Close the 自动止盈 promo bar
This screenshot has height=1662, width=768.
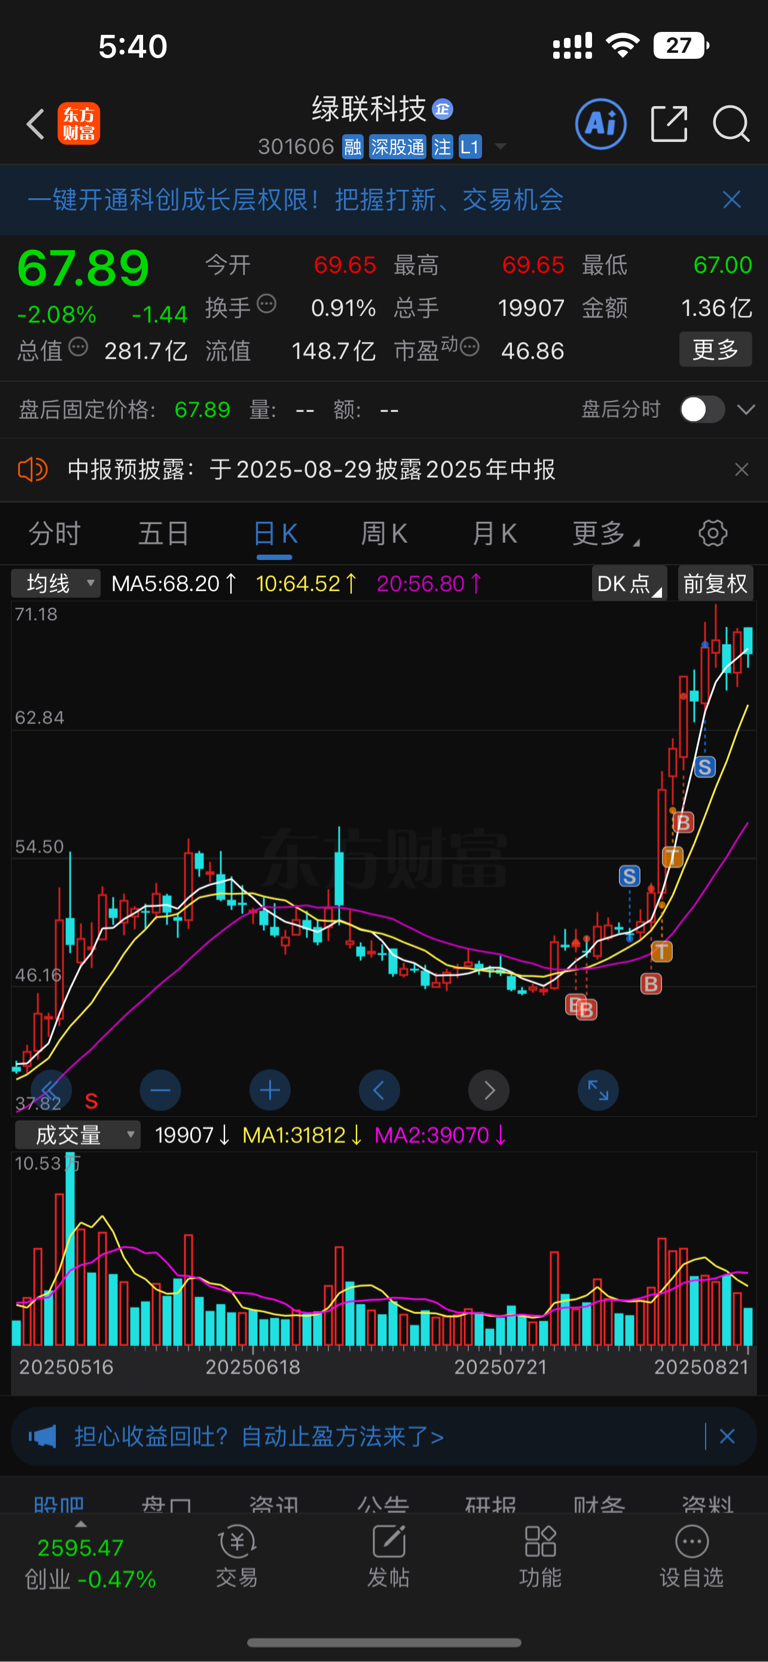point(727,1437)
